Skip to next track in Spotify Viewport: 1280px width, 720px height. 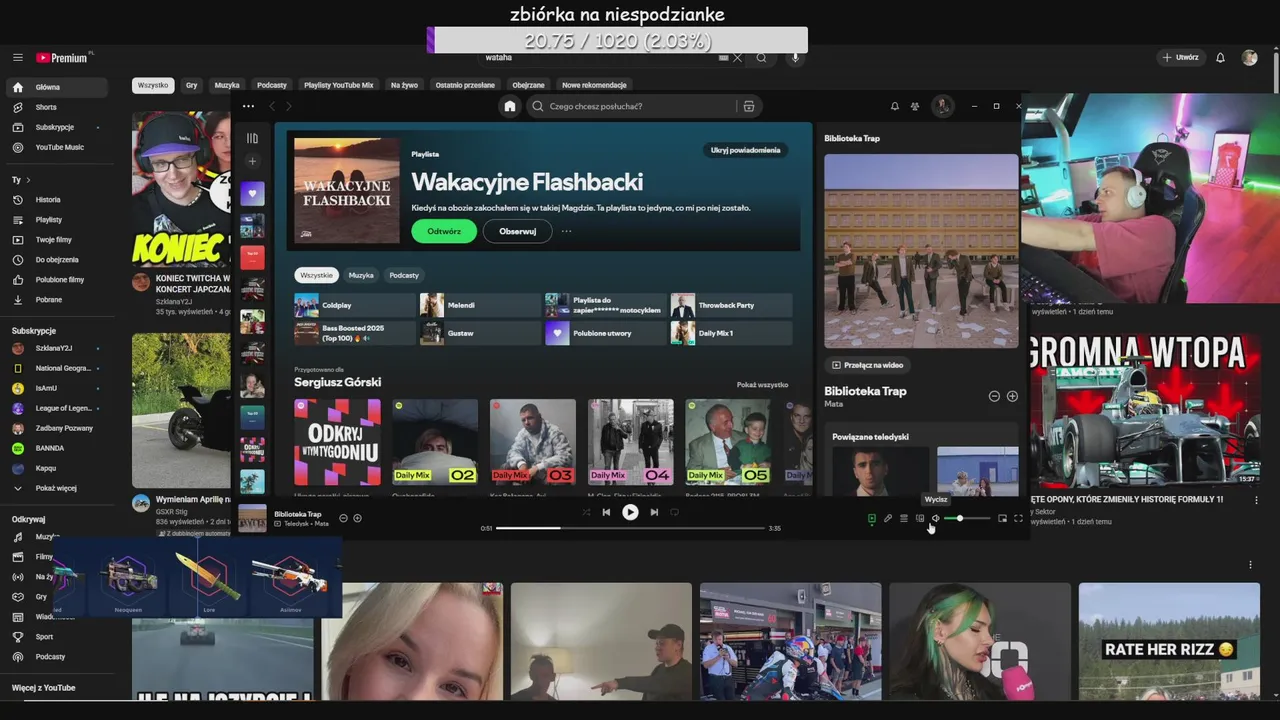click(654, 512)
